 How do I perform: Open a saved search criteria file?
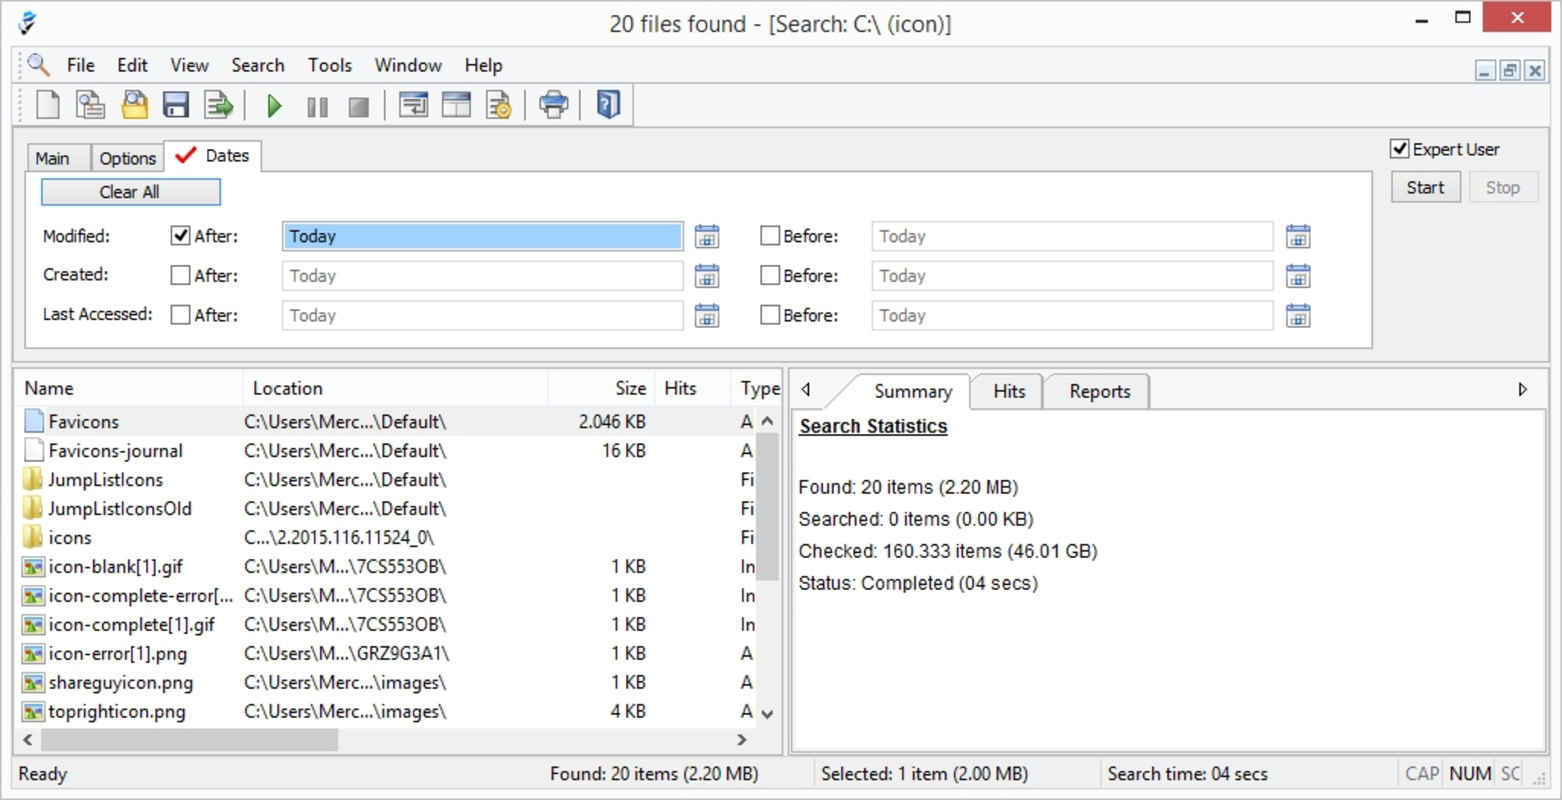tap(133, 105)
